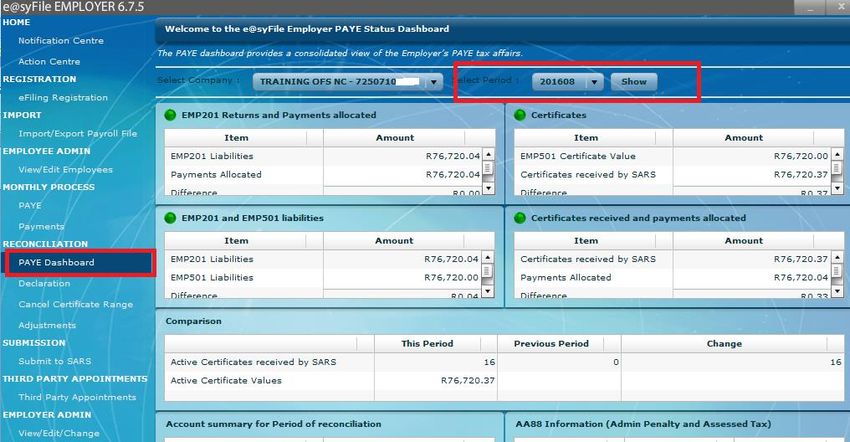Viewport: 850px width, 442px height.
Task: Open View/Edit Employees
Action: 66,170
